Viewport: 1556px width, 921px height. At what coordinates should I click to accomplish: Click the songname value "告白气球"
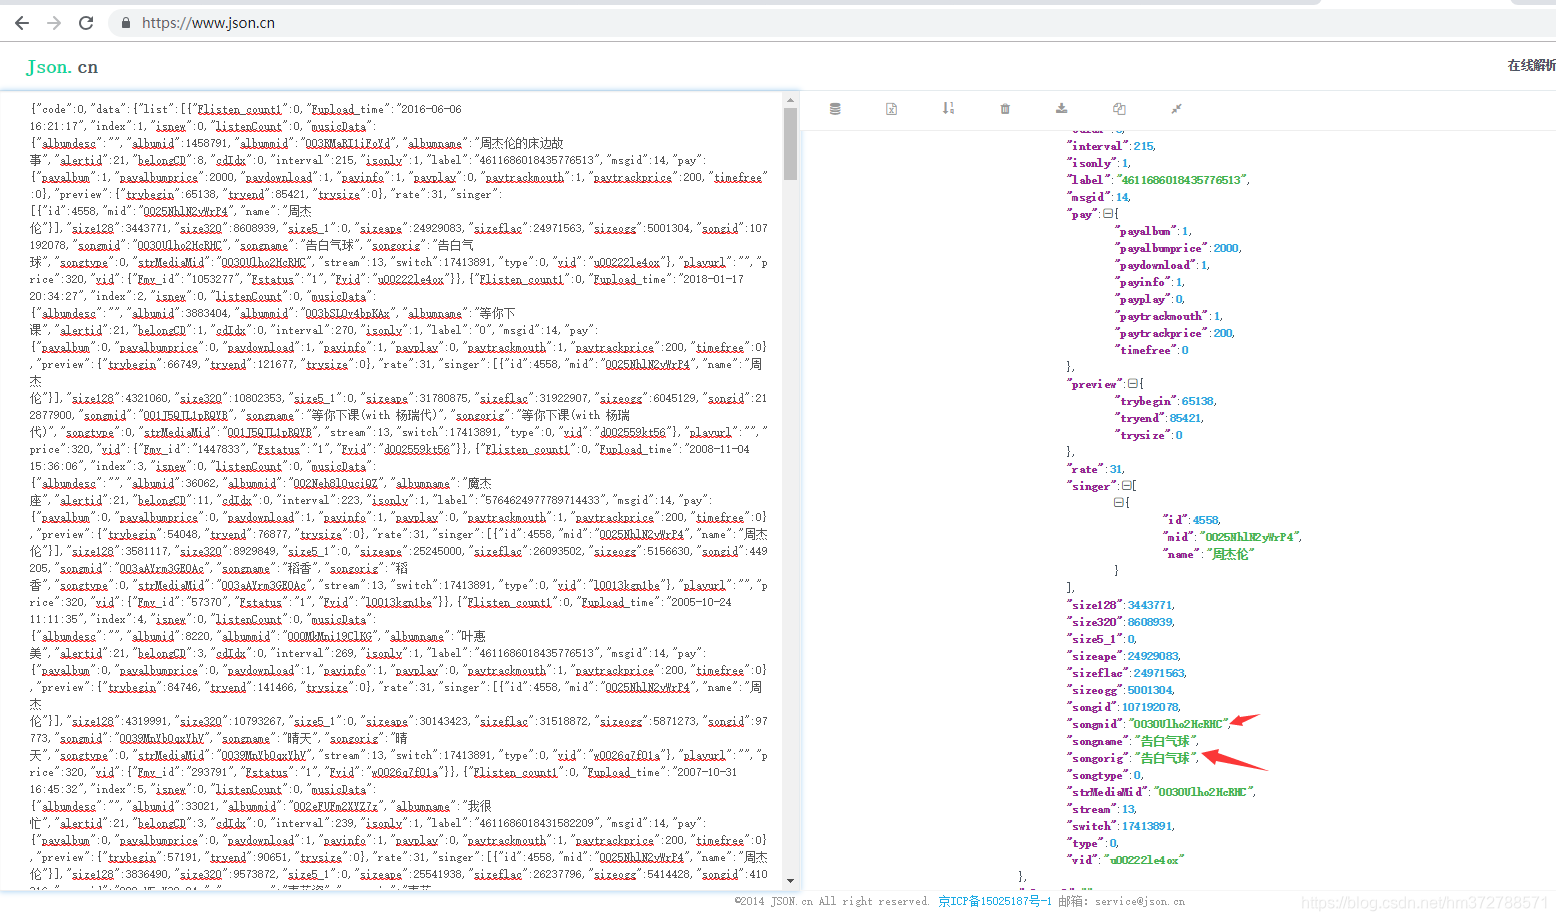point(1165,741)
